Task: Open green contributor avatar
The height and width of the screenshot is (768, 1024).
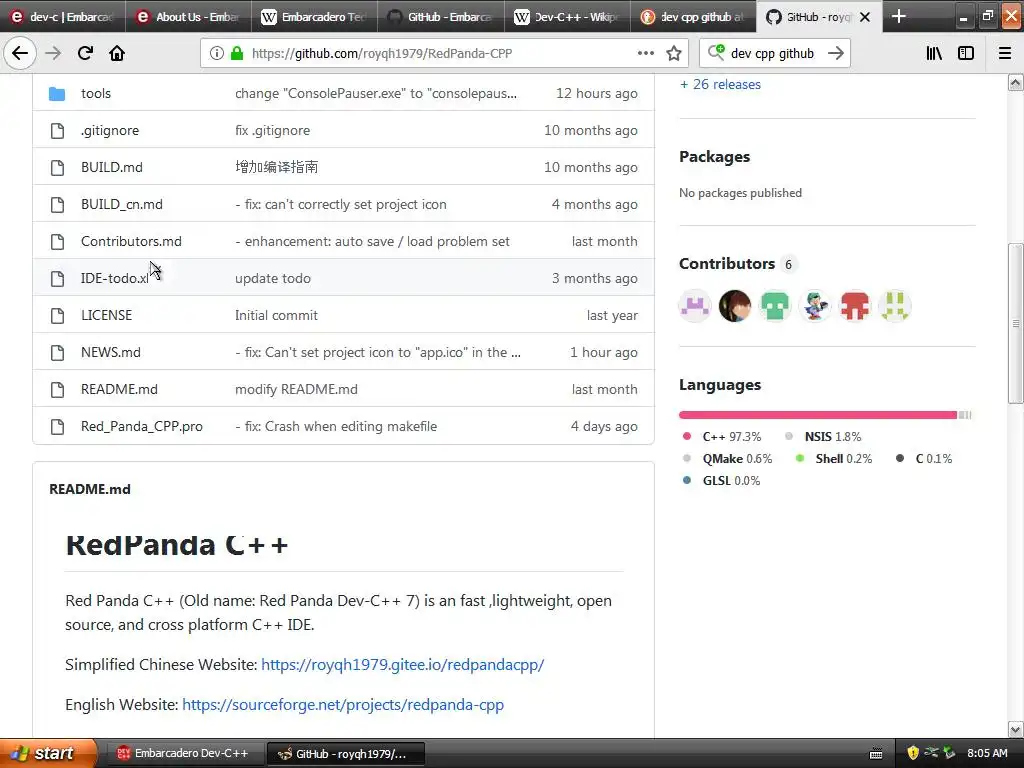Action: click(x=775, y=306)
